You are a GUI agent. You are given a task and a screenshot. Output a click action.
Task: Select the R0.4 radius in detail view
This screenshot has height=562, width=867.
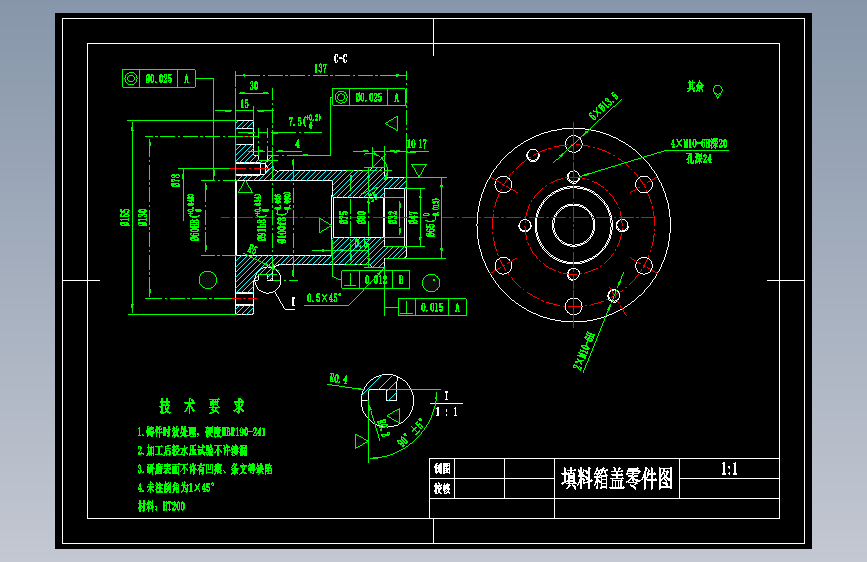[338, 379]
